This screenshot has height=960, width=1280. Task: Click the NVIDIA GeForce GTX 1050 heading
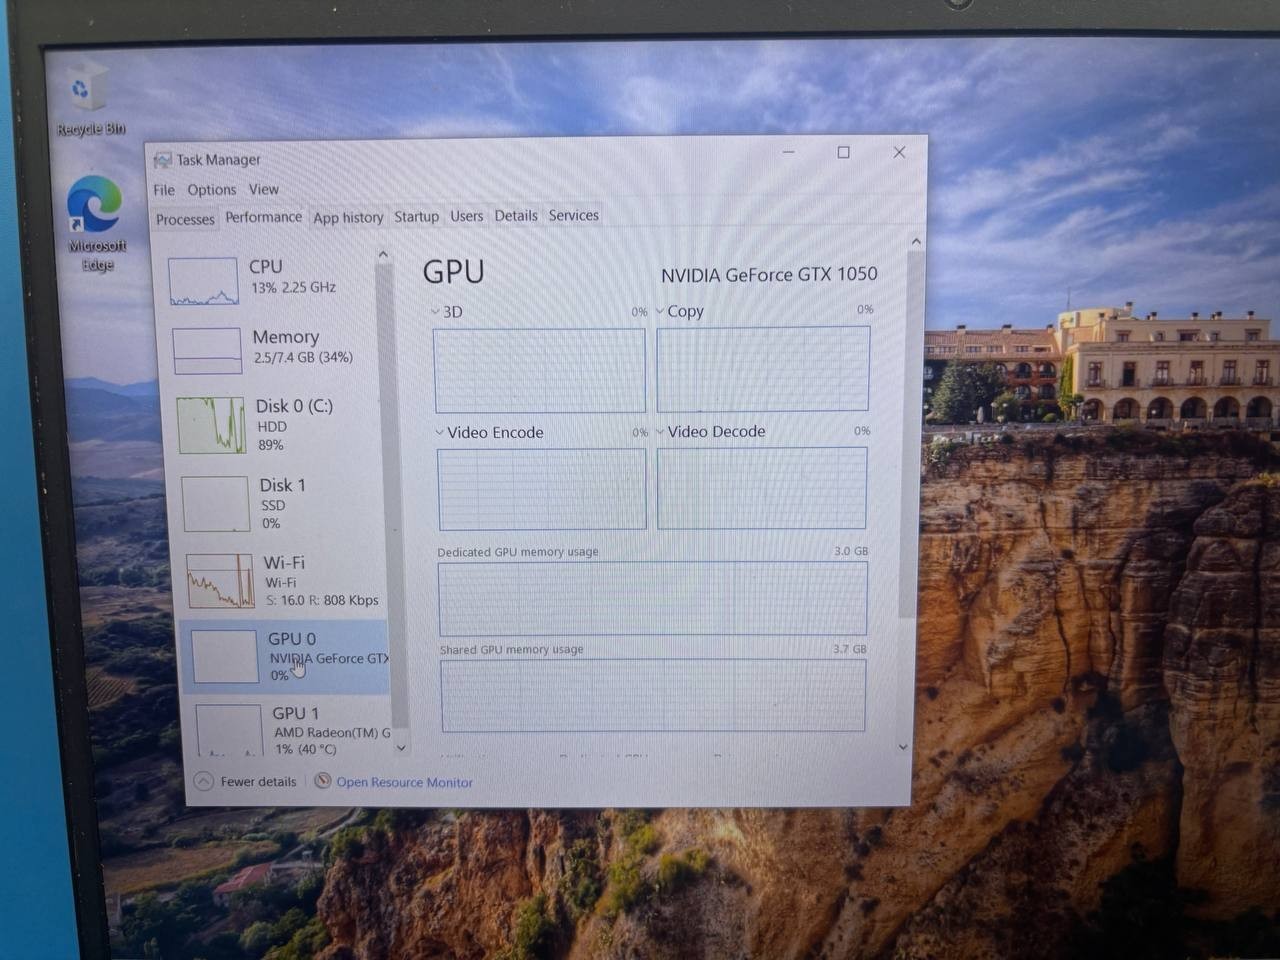tap(769, 274)
